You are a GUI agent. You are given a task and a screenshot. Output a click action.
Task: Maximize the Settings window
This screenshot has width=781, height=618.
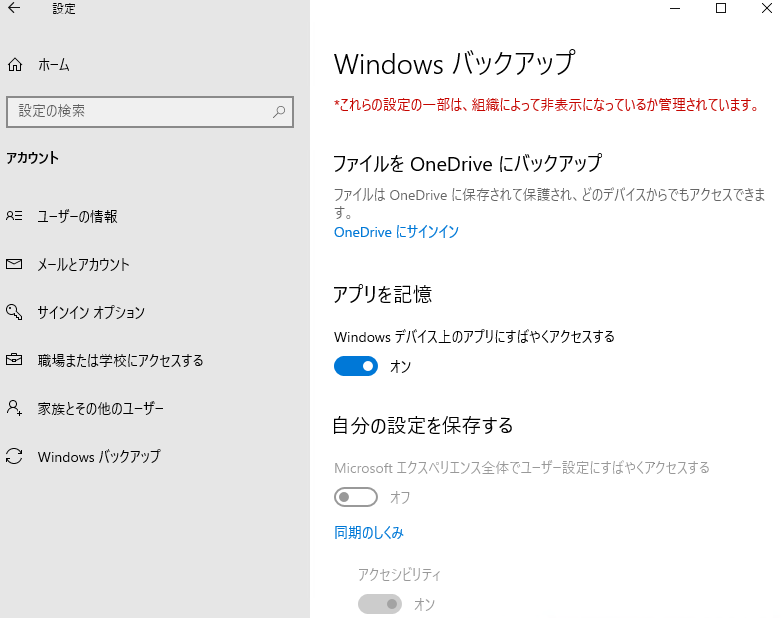tap(720, 9)
